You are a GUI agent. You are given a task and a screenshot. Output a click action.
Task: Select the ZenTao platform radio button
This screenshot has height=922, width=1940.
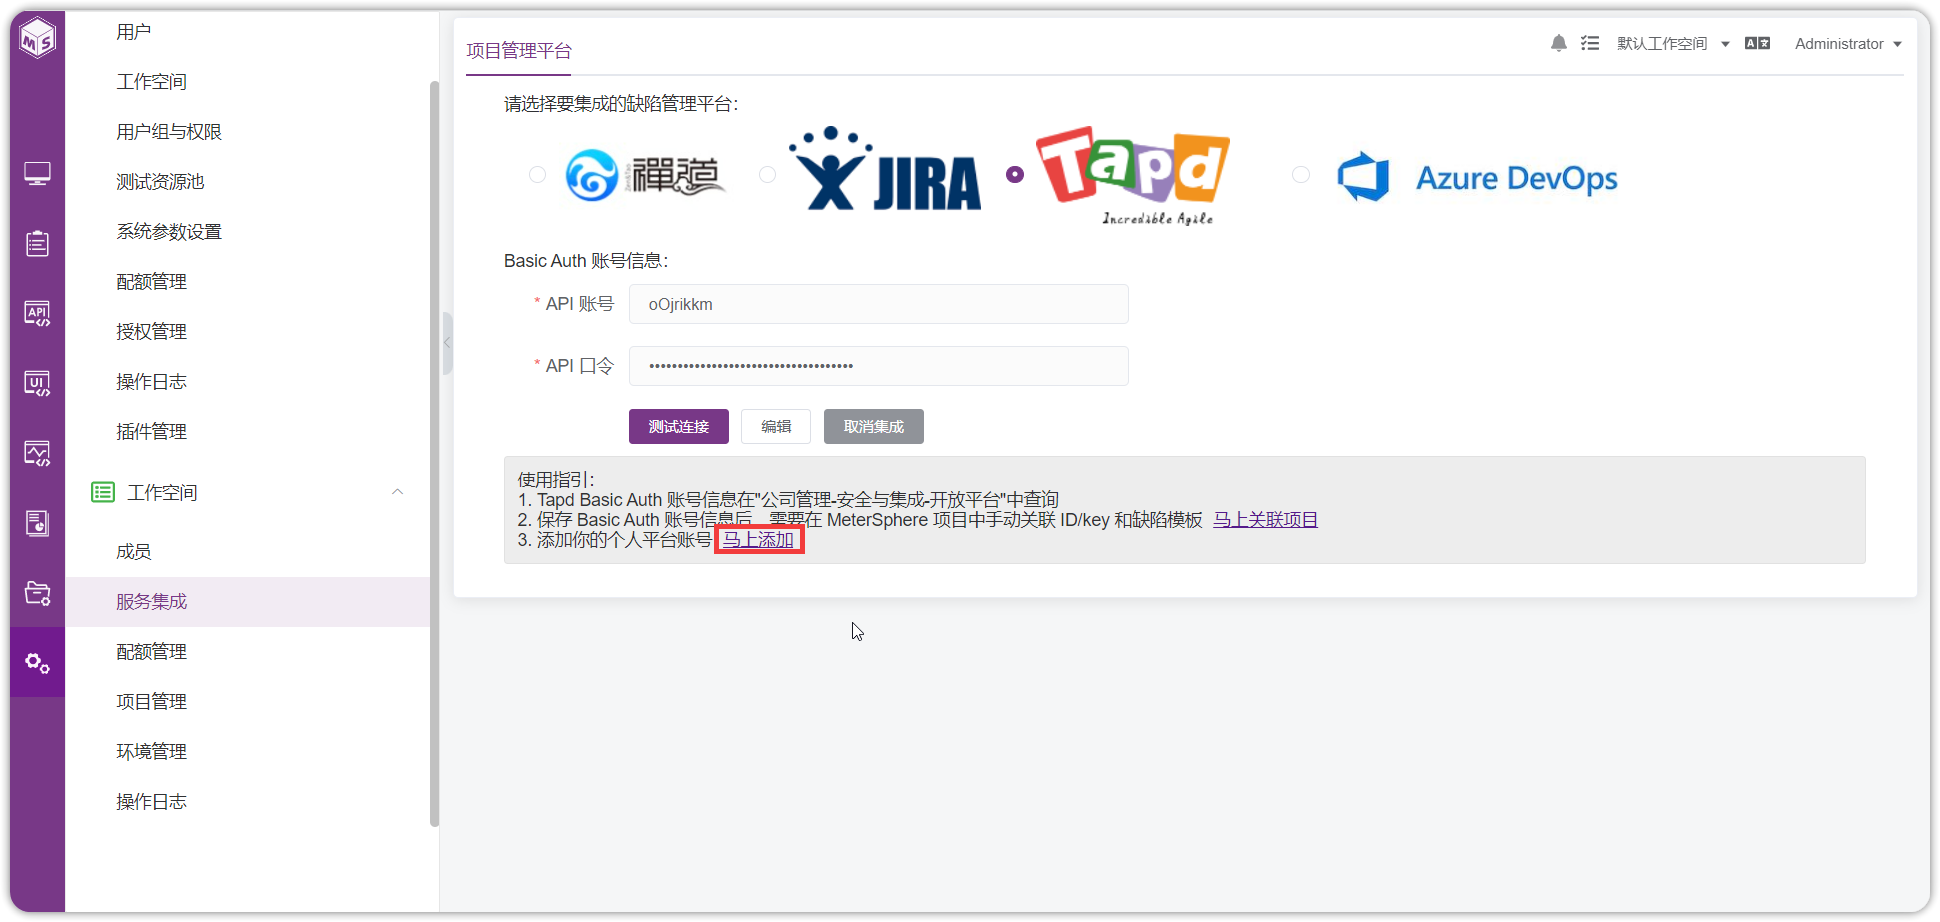coord(537,174)
